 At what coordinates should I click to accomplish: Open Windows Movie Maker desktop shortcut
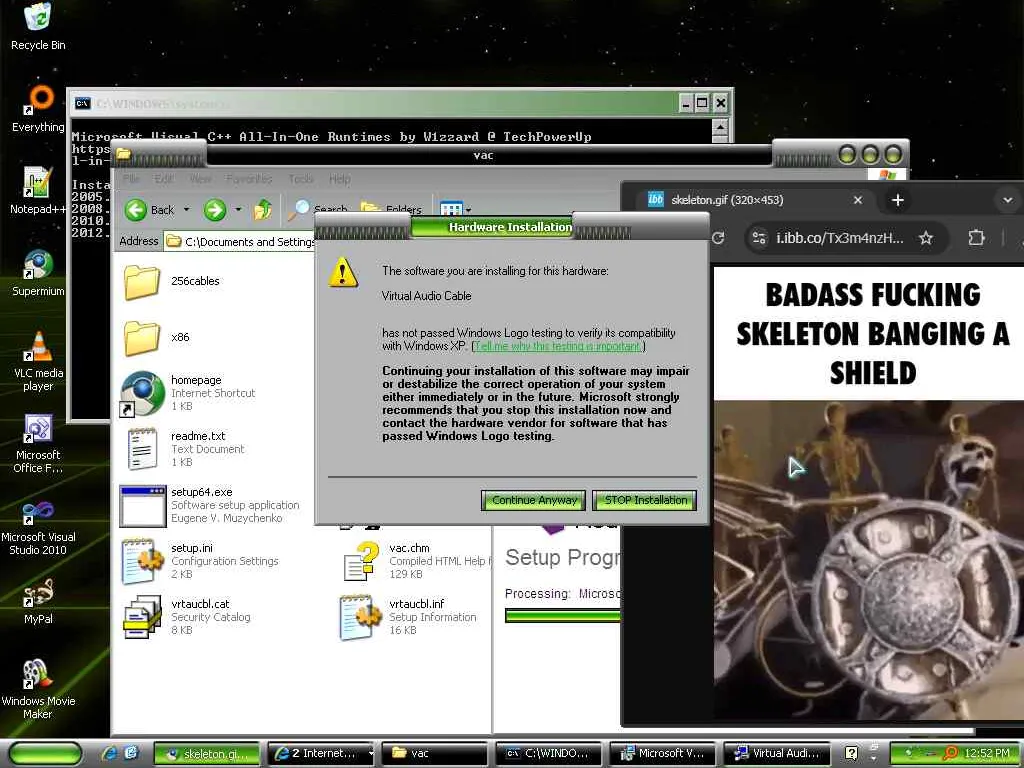point(38,690)
